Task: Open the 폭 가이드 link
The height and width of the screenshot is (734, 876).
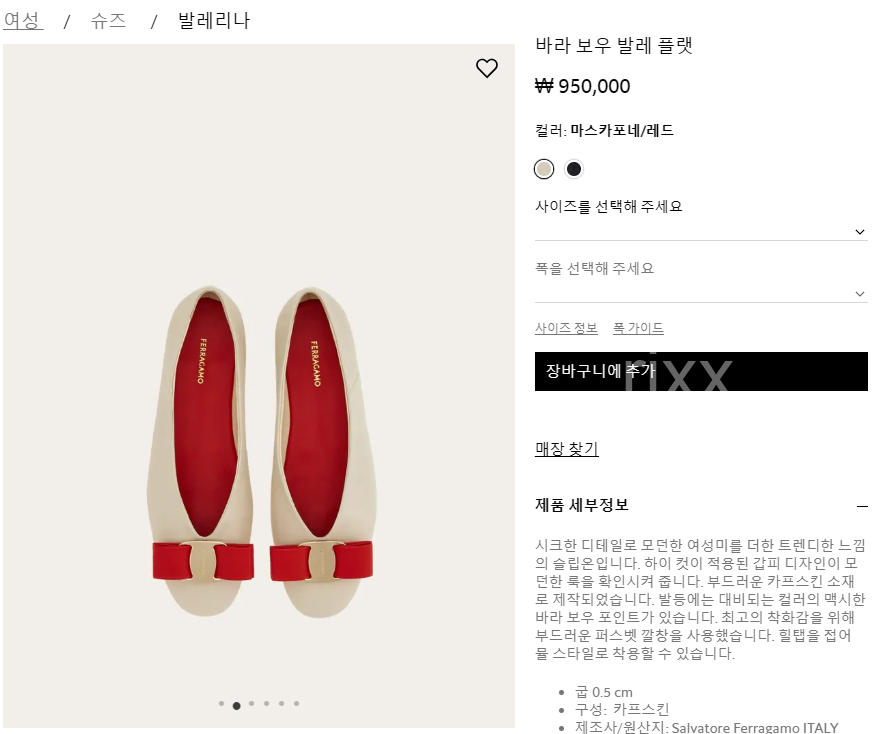Action: pos(638,329)
